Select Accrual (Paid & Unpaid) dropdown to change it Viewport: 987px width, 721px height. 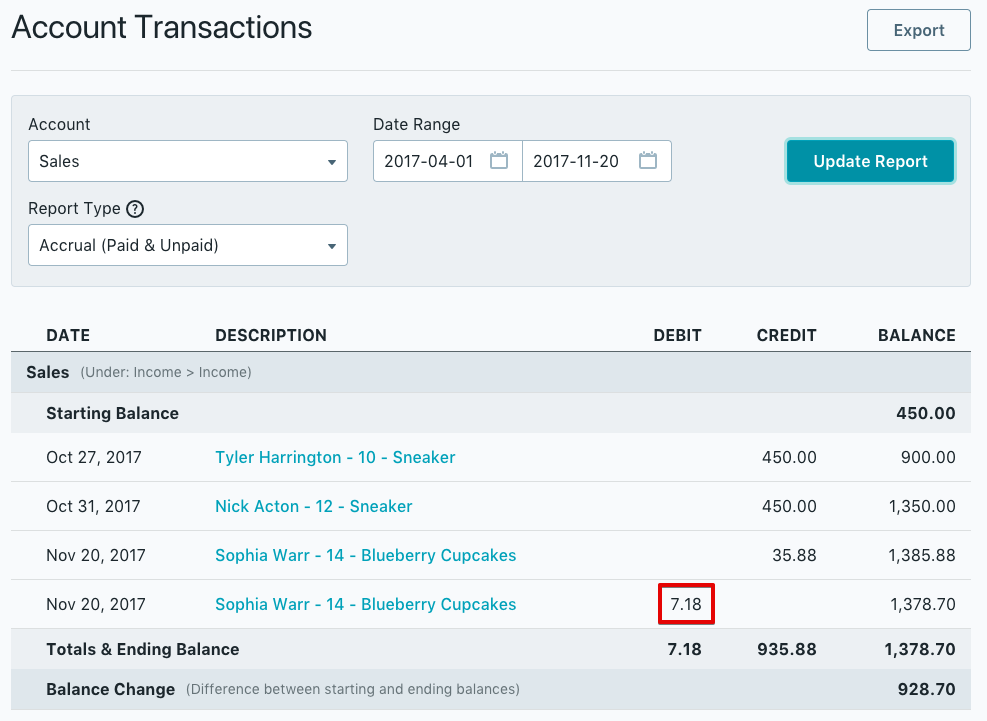pos(187,245)
